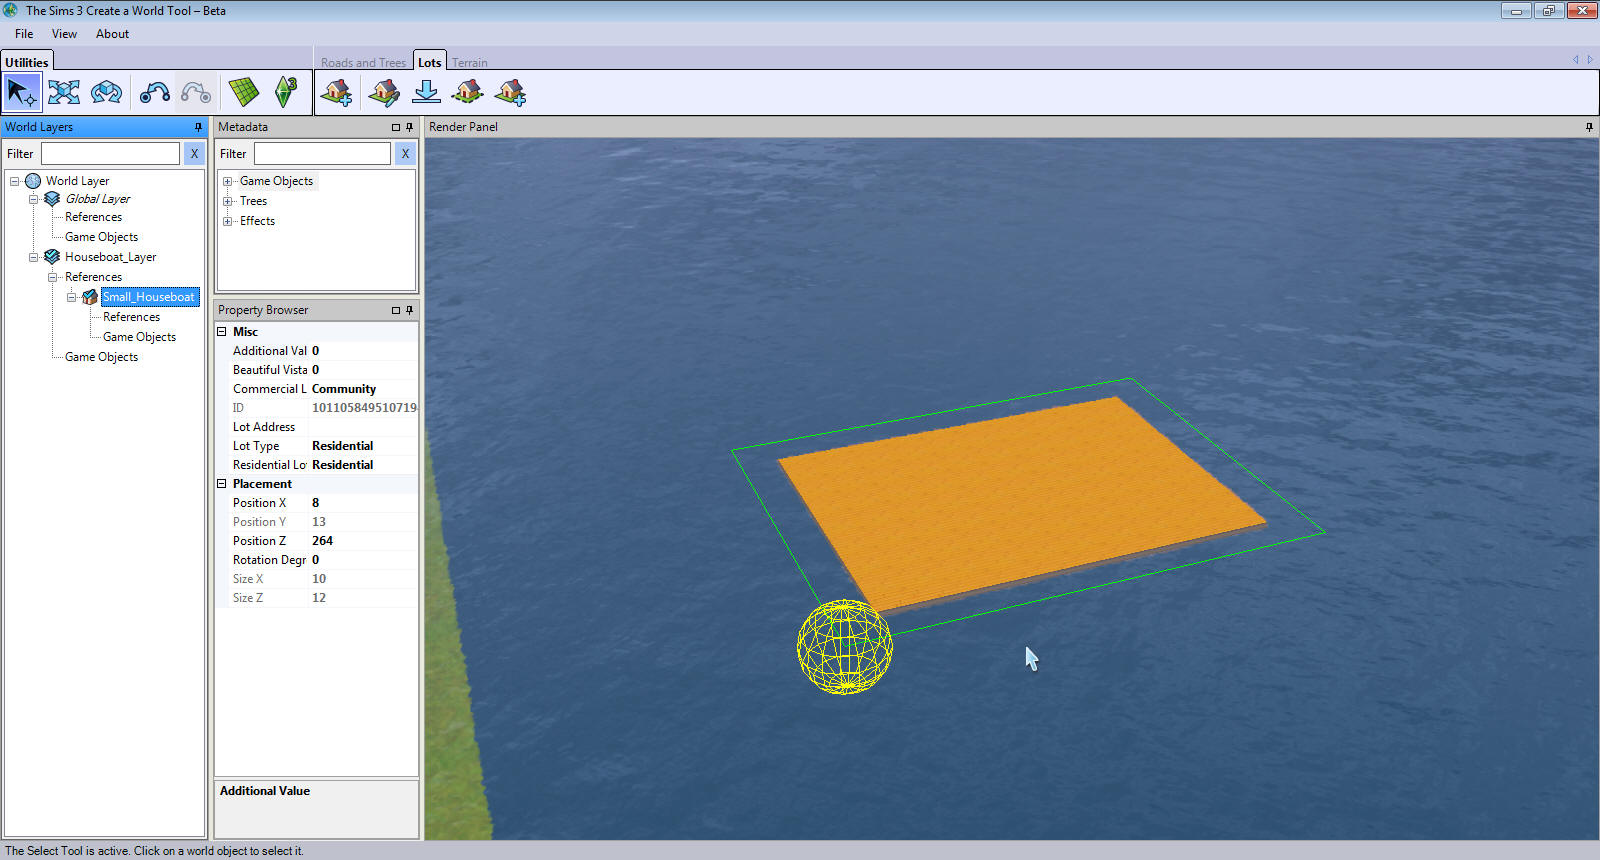1600x860 pixels.
Task: Click the Undo arrow icon
Action: click(x=154, y=93)
